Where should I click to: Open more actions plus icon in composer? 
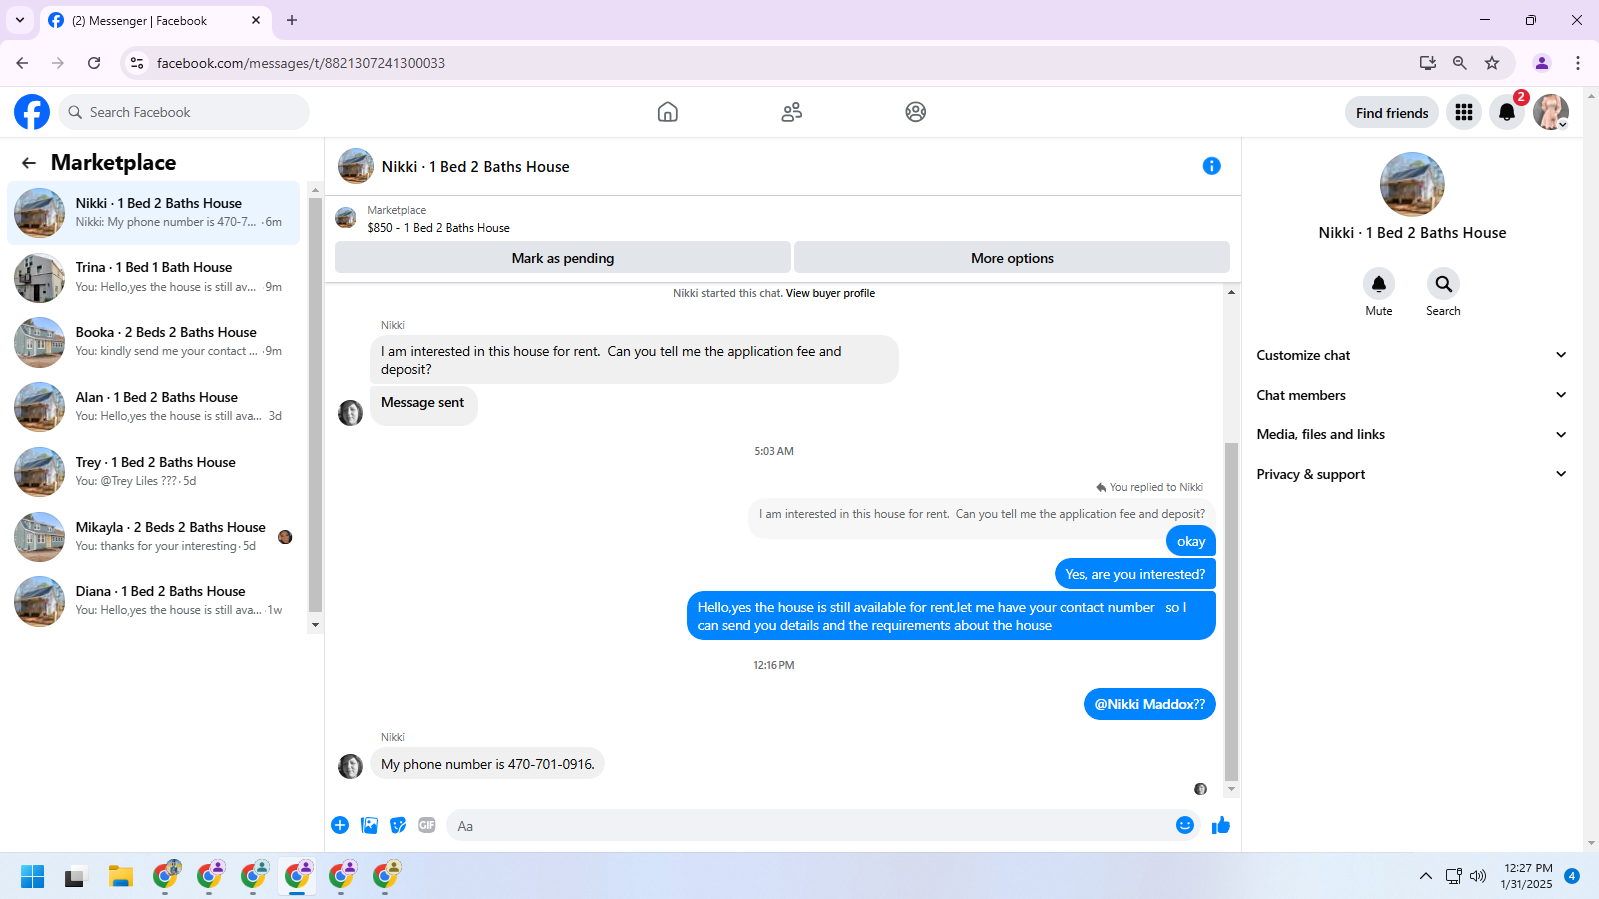click(340, 825)
